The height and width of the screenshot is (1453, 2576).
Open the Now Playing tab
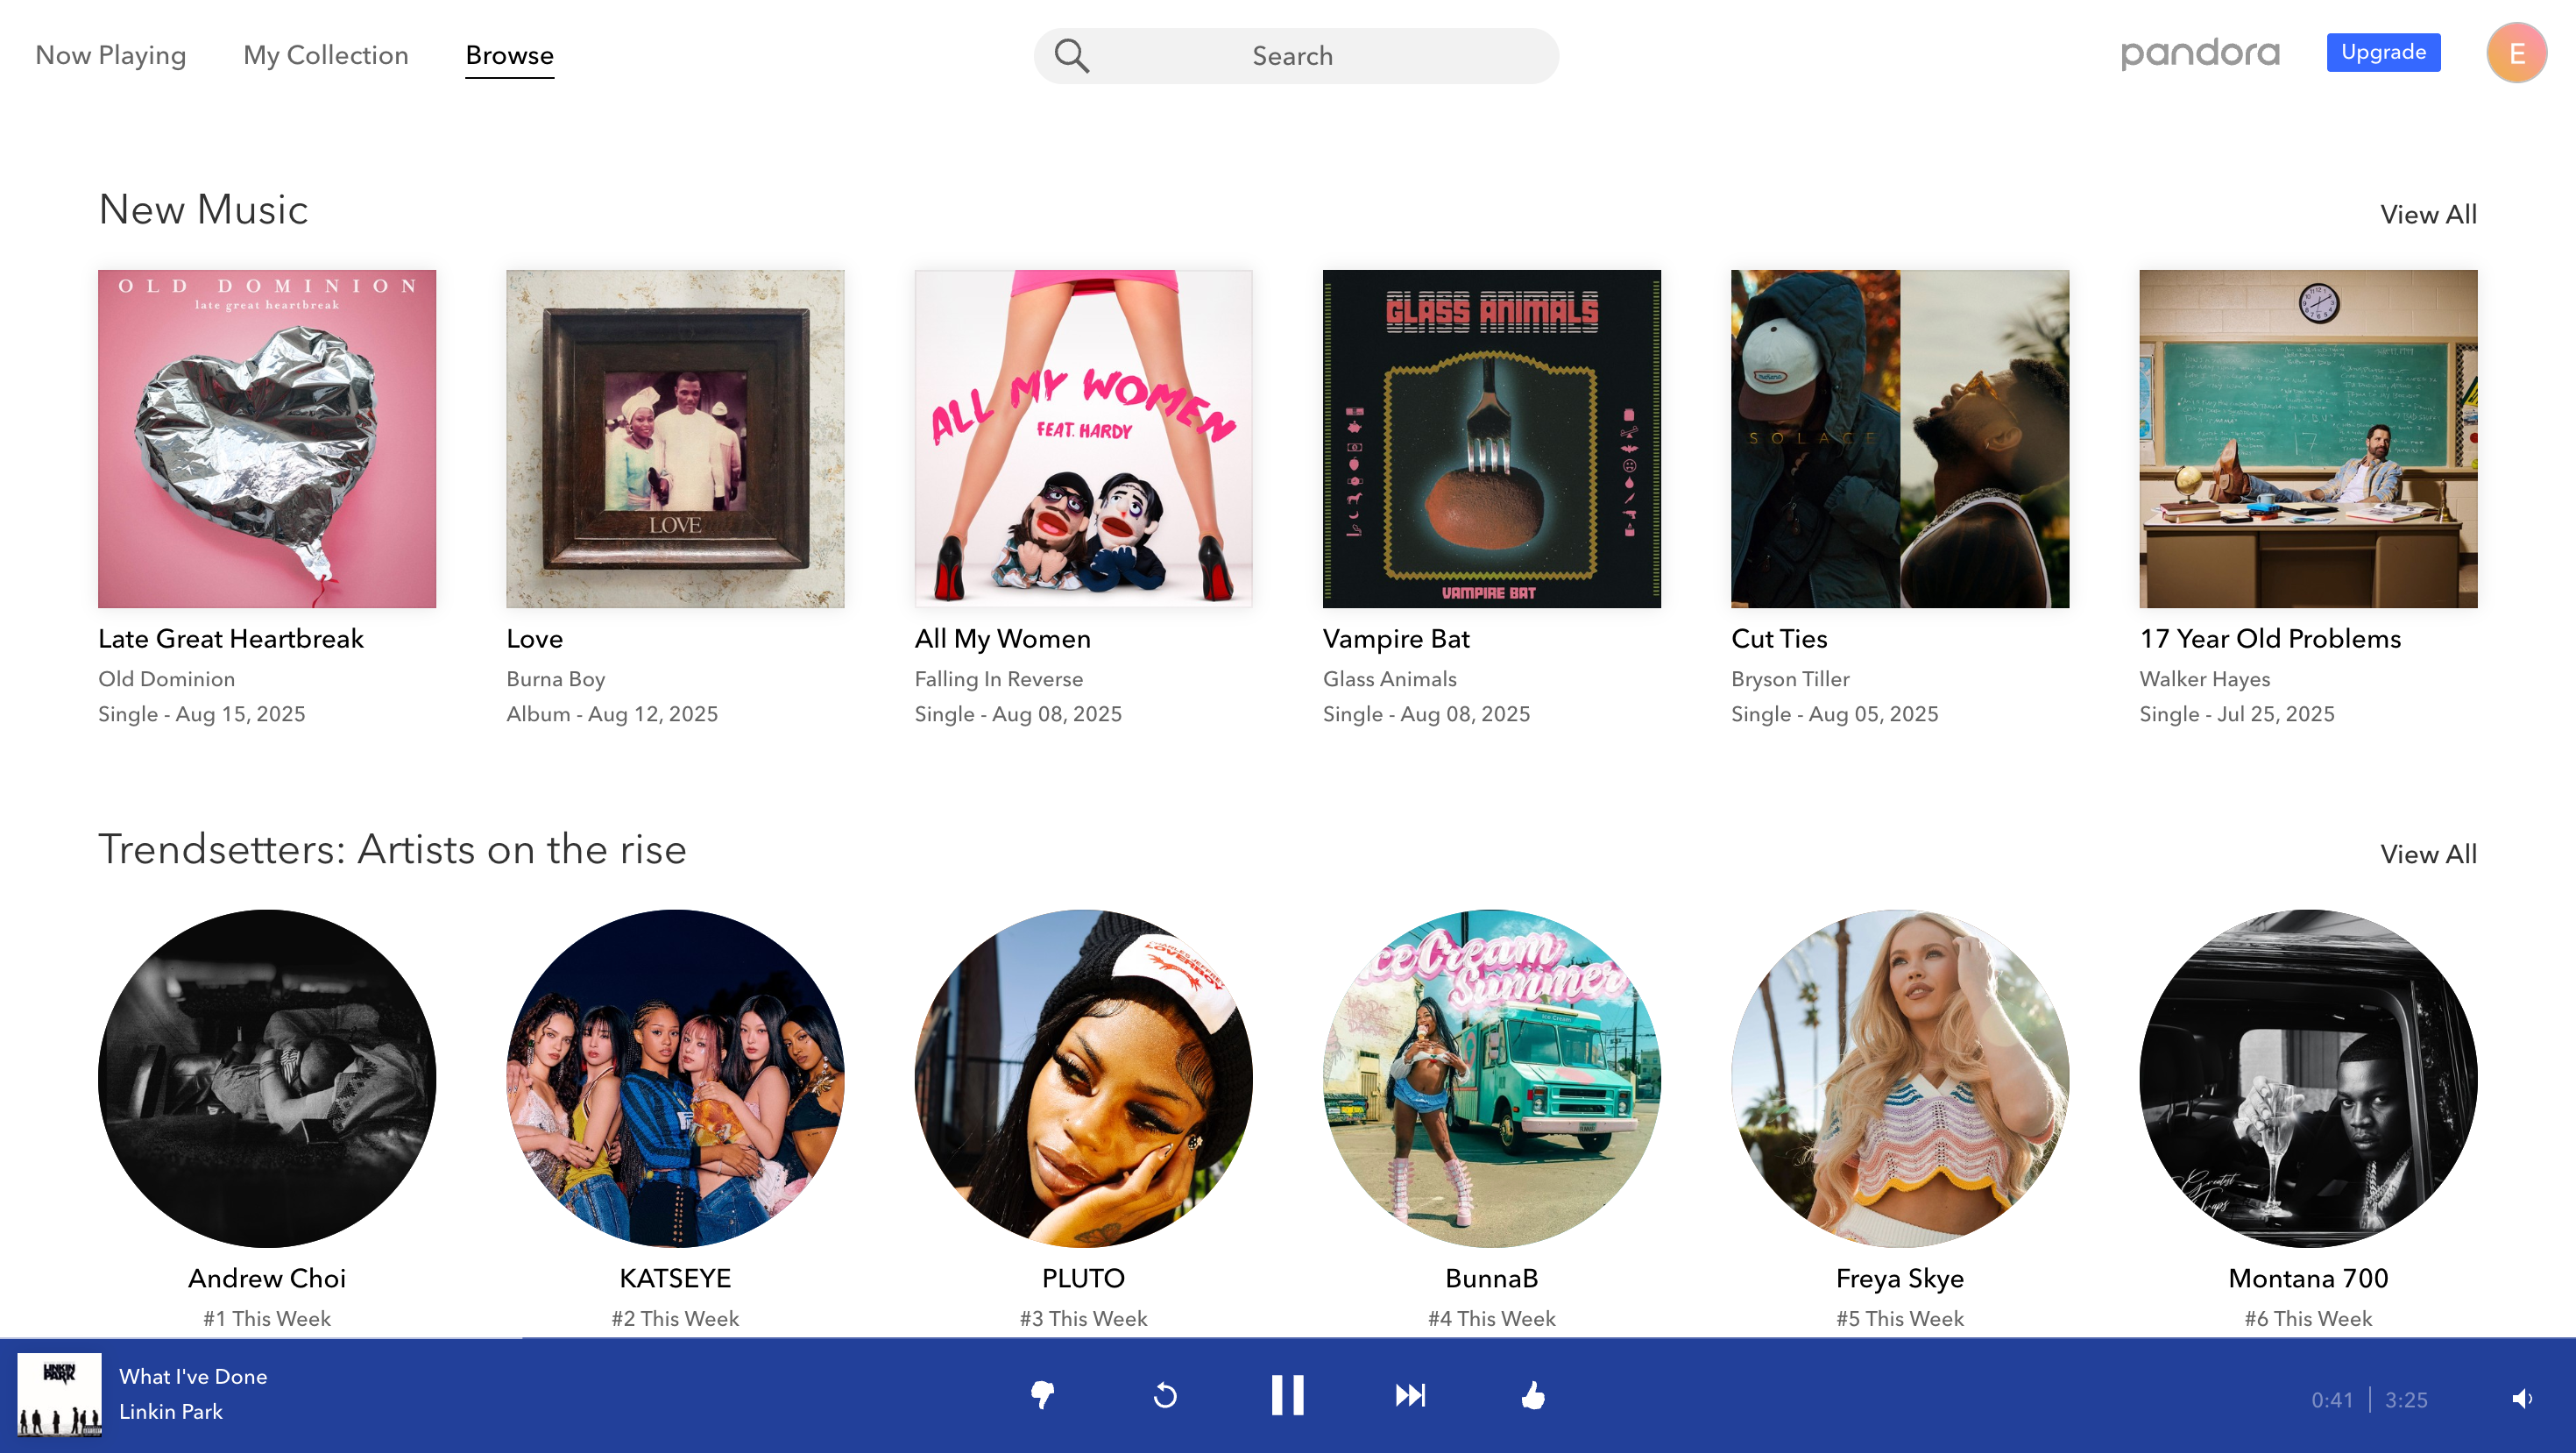110,56
